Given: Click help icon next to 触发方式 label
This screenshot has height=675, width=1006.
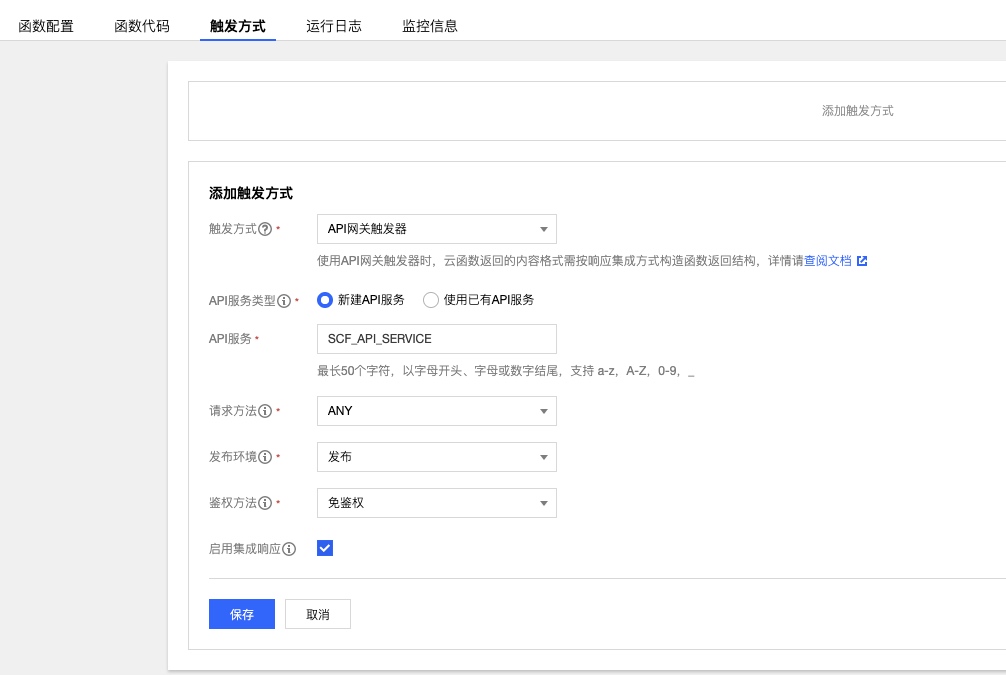Looking at the screenshot, I should (x=265, y=229).
